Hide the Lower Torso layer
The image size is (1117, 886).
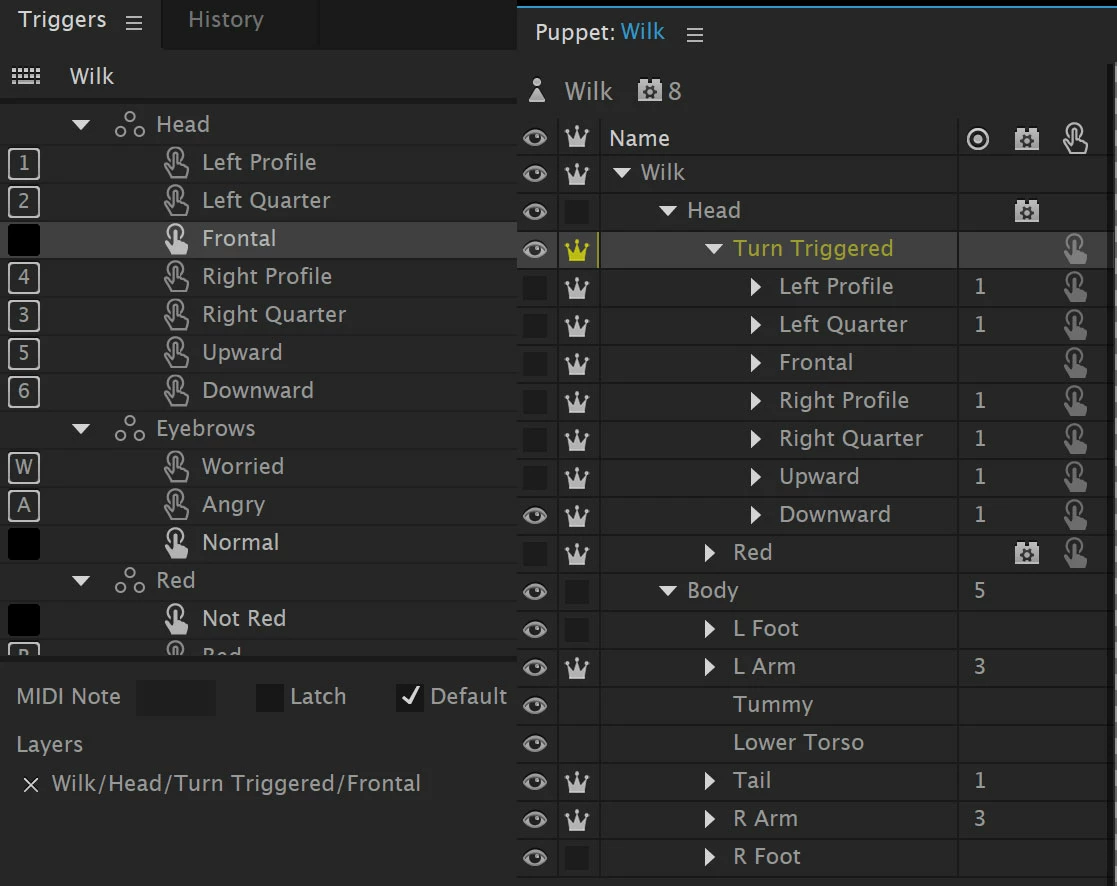[x=535, y=744]
